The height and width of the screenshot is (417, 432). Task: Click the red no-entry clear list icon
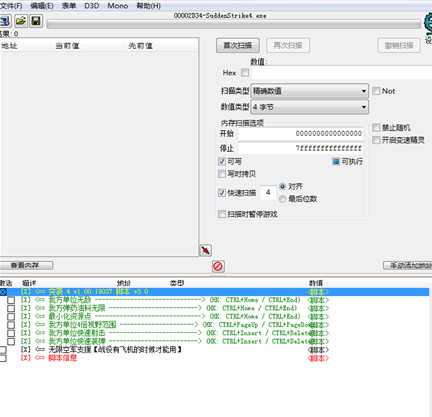[218, 266]
